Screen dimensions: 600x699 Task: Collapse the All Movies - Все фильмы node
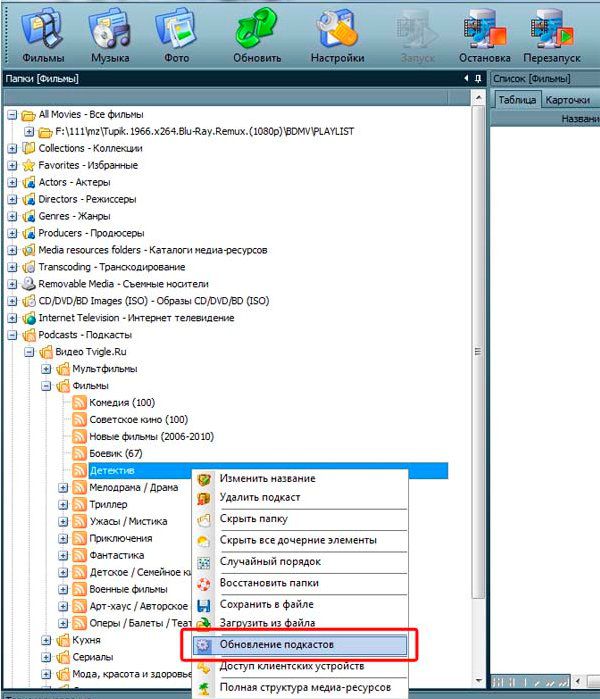pyautogui.click(x=12, y=114)
